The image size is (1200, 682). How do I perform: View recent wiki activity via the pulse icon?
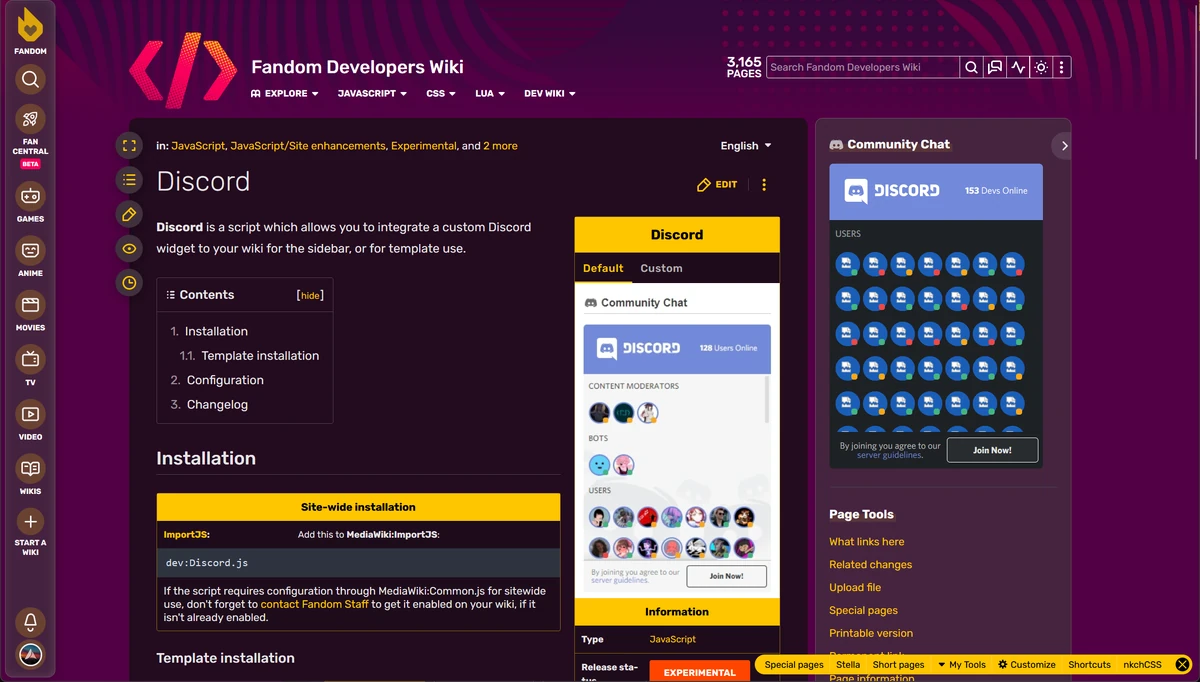[x=1017, y=67]
